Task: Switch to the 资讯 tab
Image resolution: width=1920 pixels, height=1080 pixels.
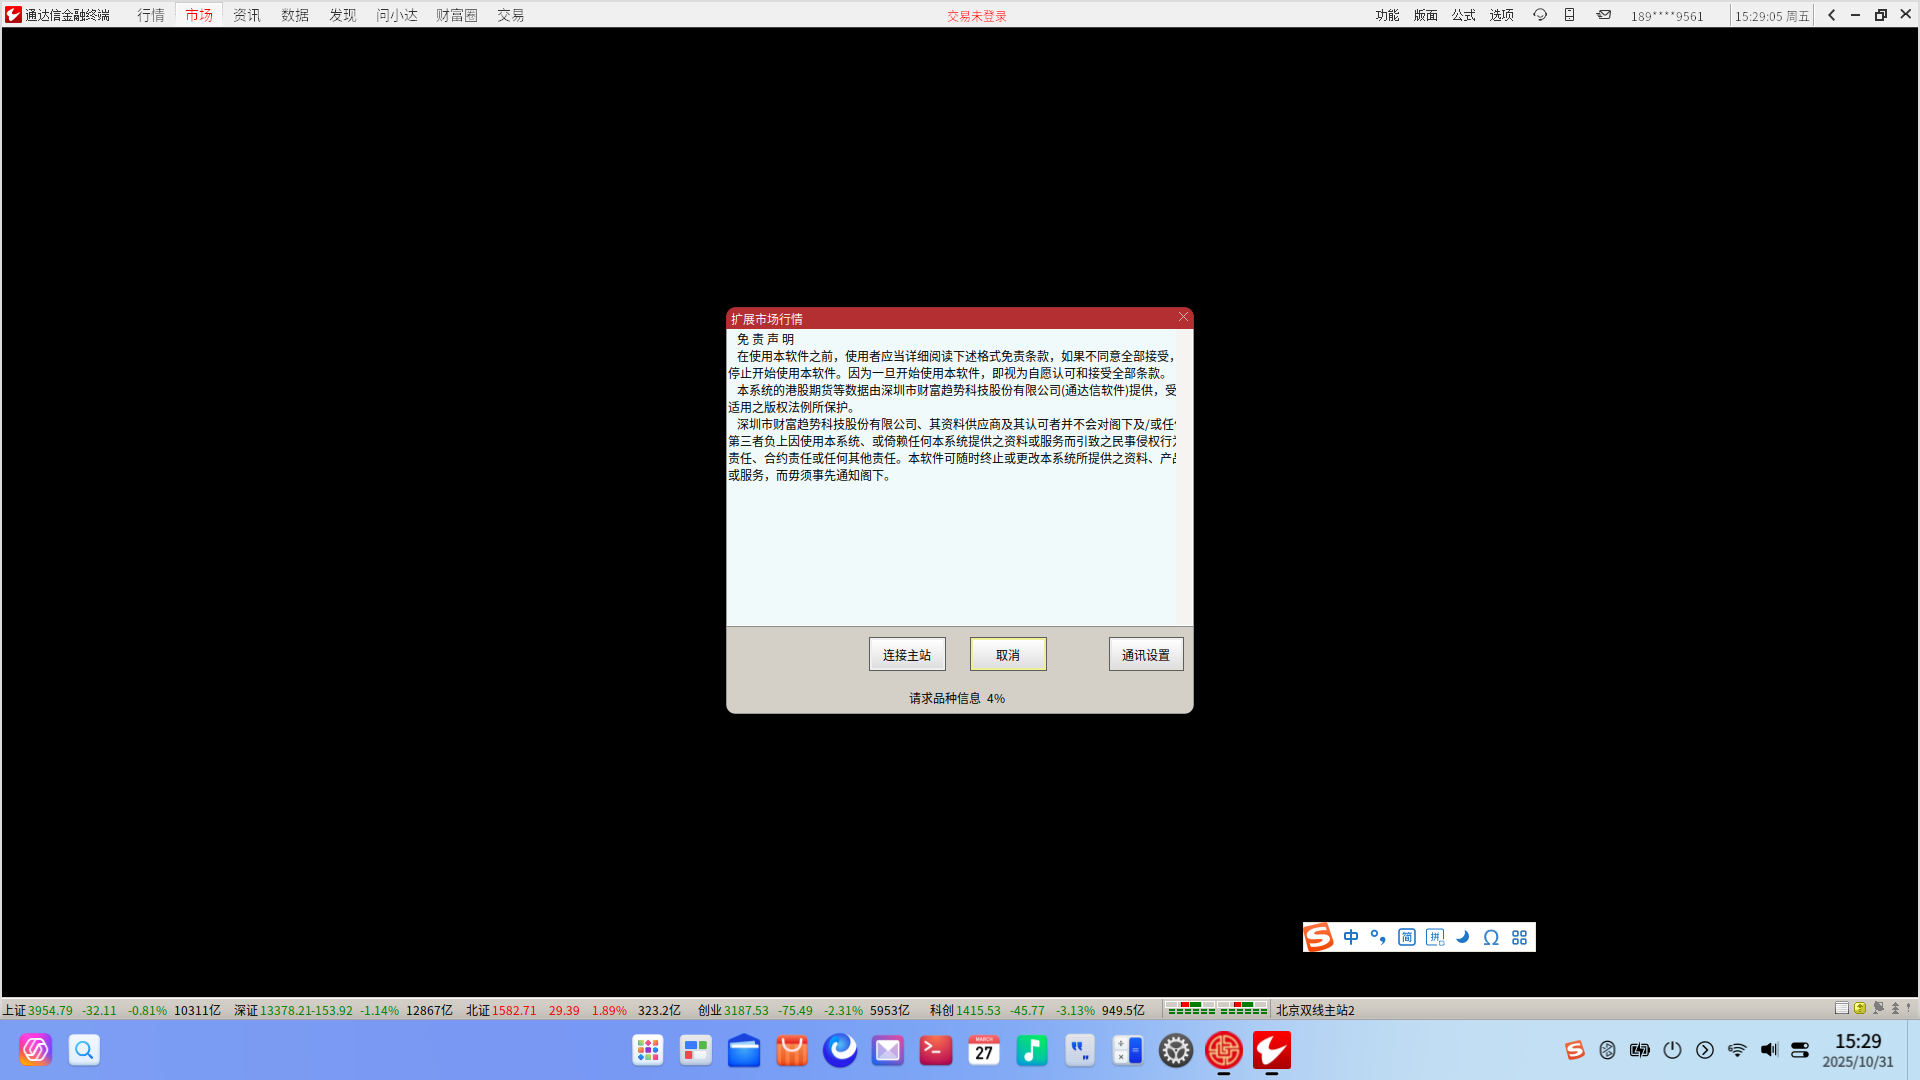Action: point(247,15)
